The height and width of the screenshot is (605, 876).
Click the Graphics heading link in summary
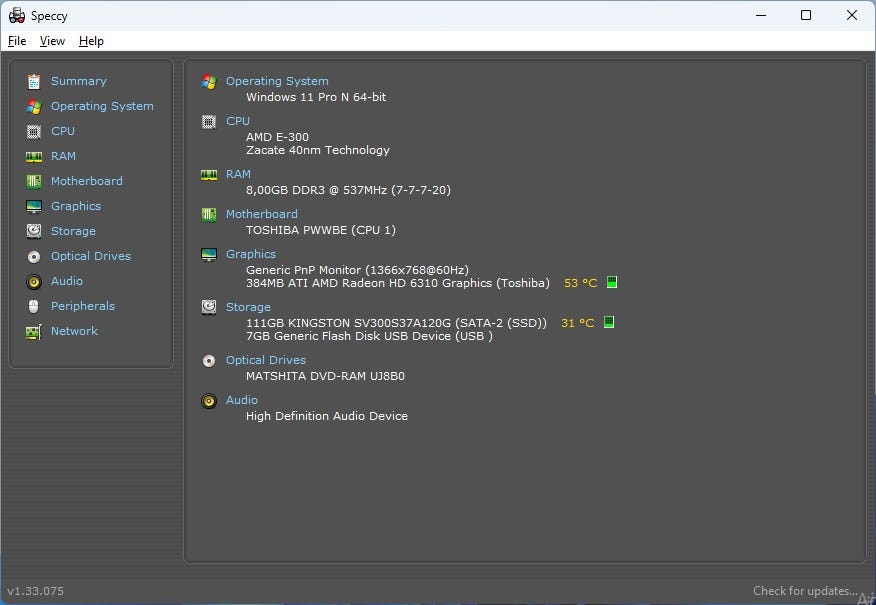[x=251, y=254]
